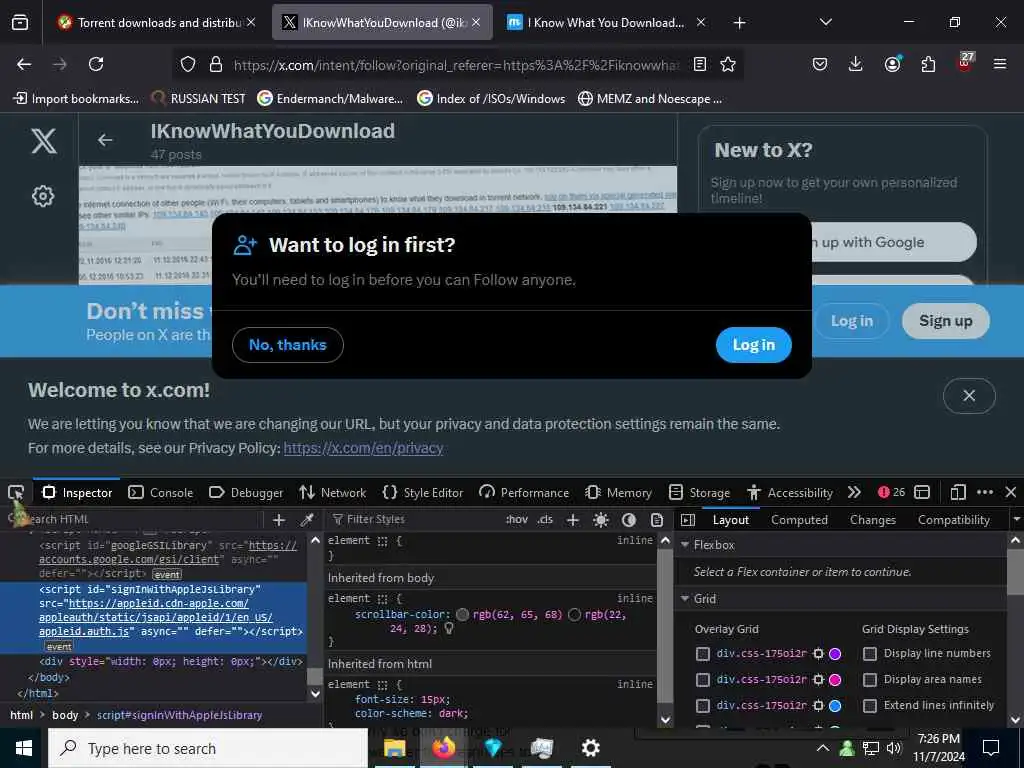Click the Windows taskbar search box
1024x768 pixels.
coord(208,748)
